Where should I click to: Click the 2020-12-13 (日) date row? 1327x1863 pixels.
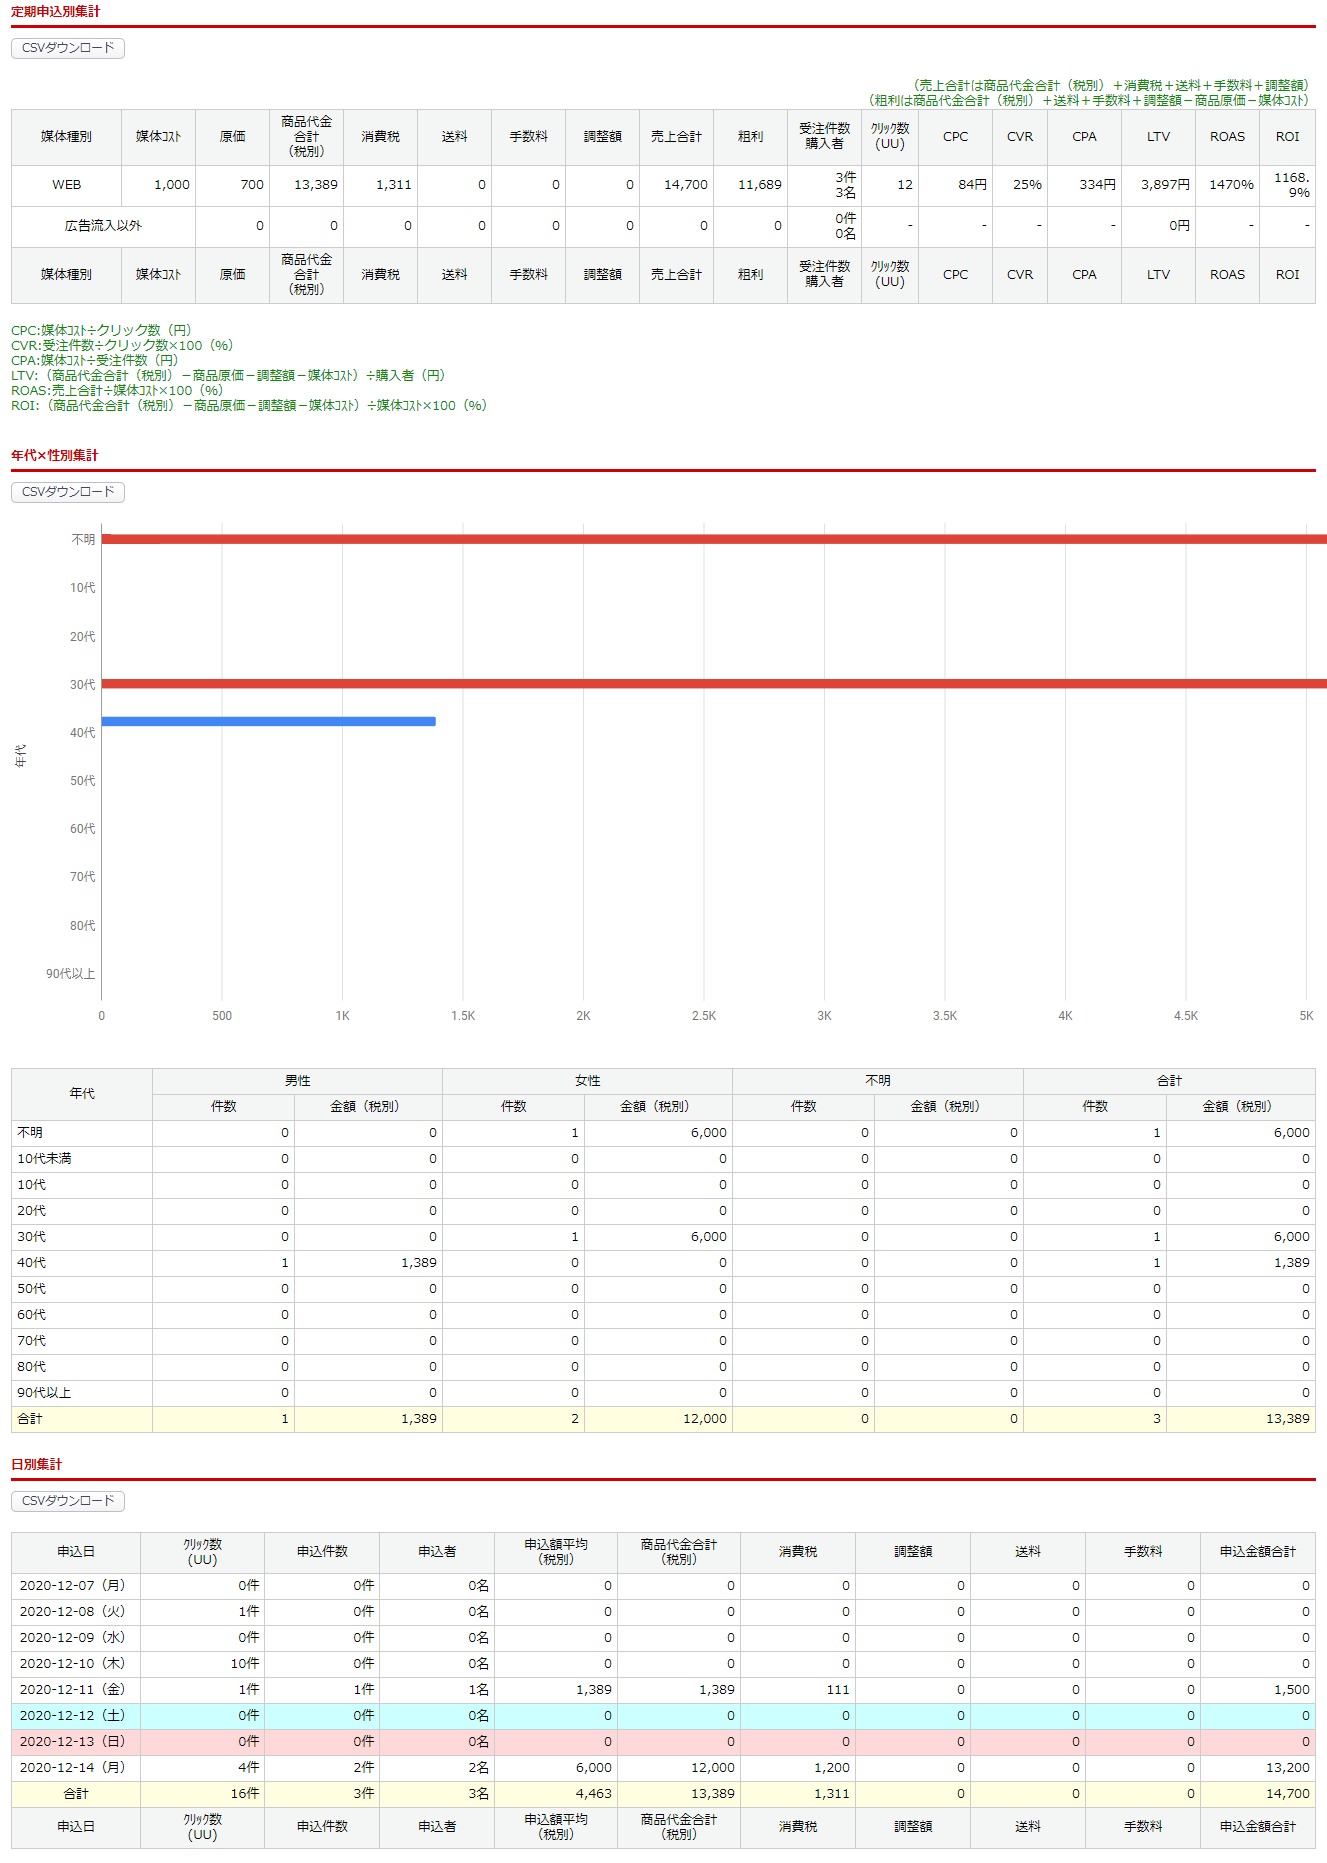coord(663,1742)
